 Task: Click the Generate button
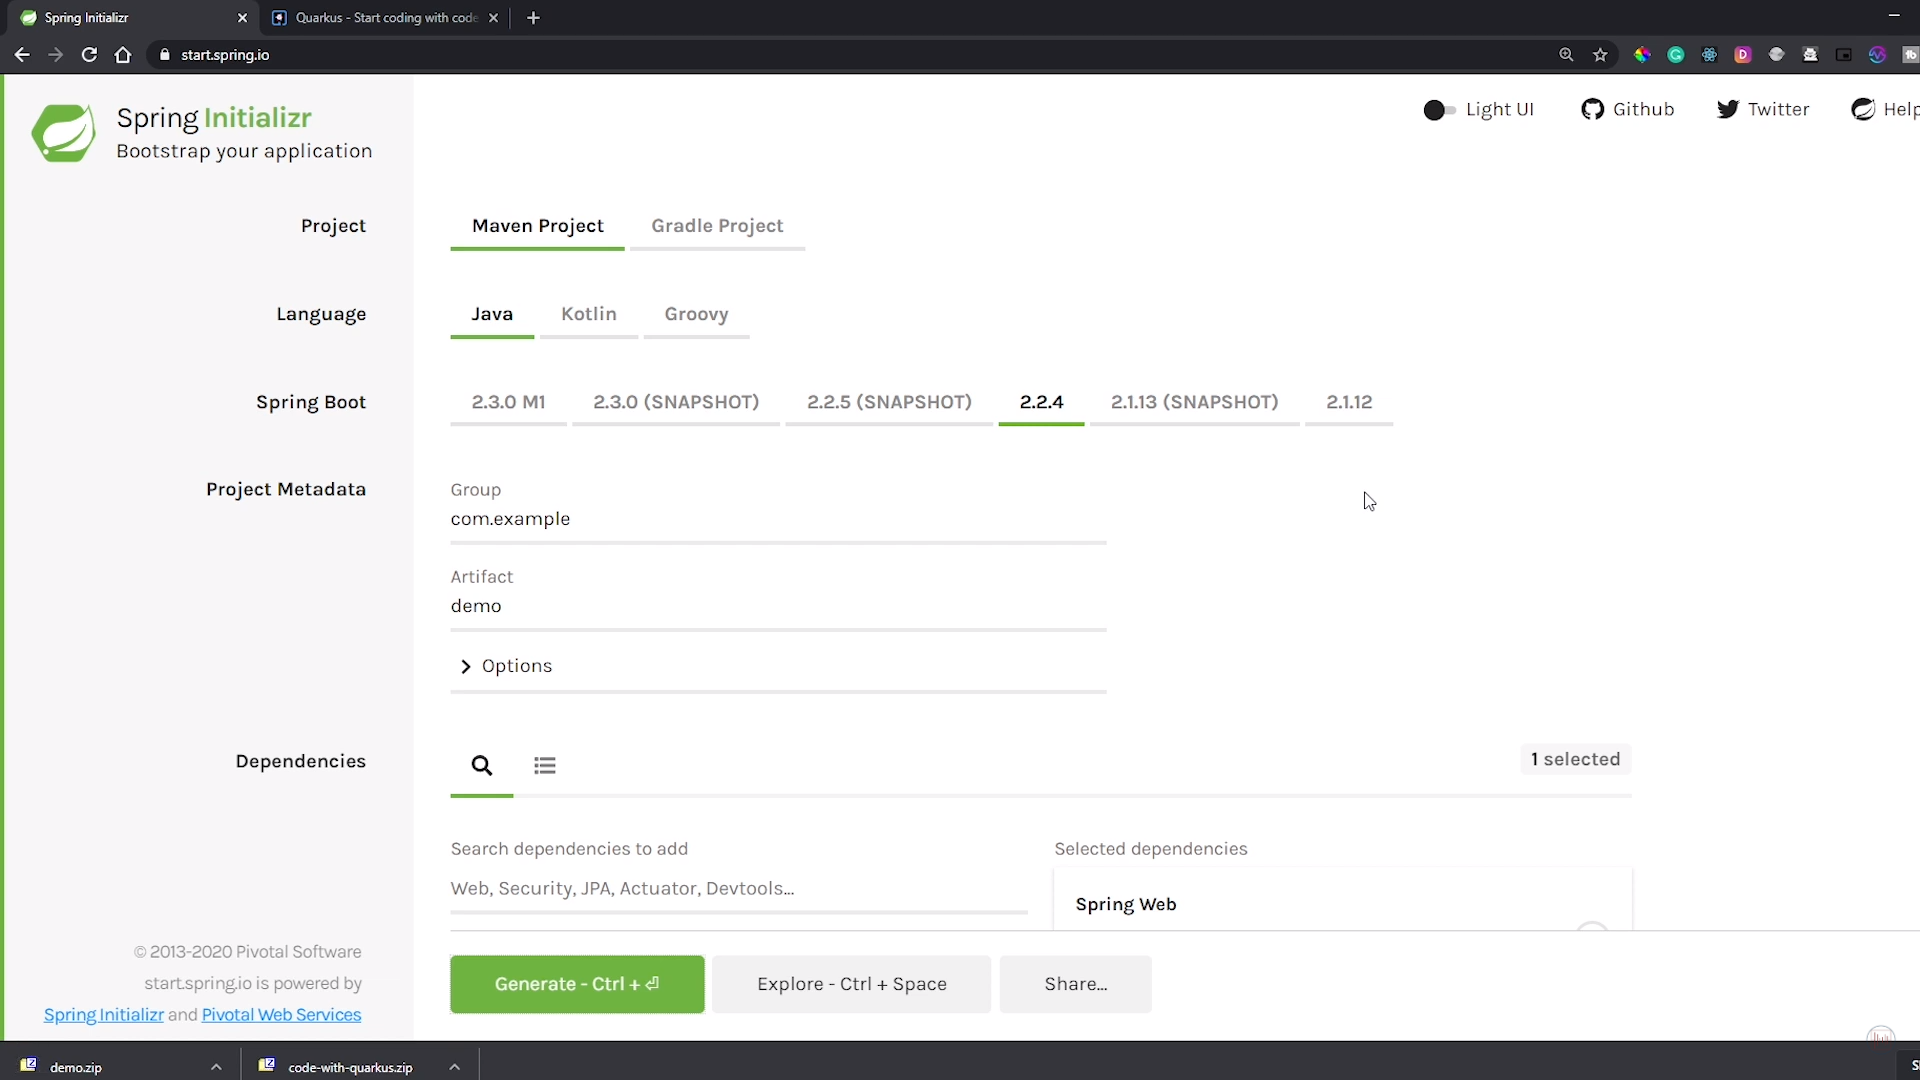click(x=577, y=984)
